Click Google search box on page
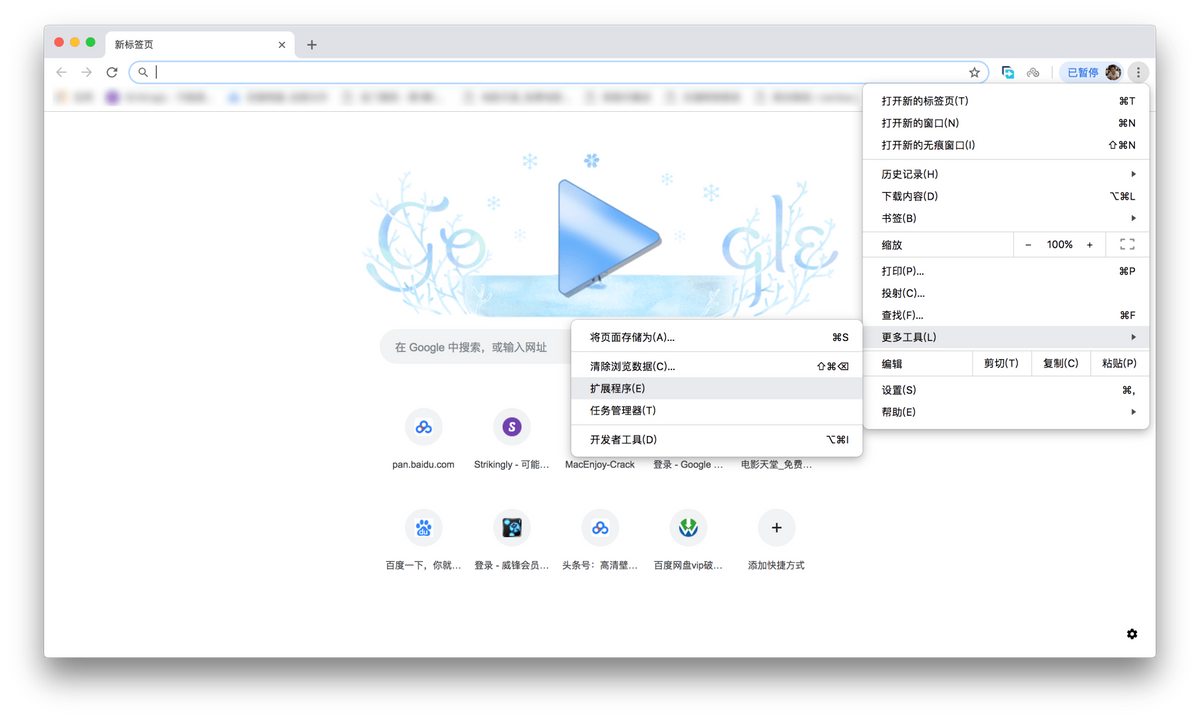Screen dimensions: 1200x721 [x=477, y=347]
